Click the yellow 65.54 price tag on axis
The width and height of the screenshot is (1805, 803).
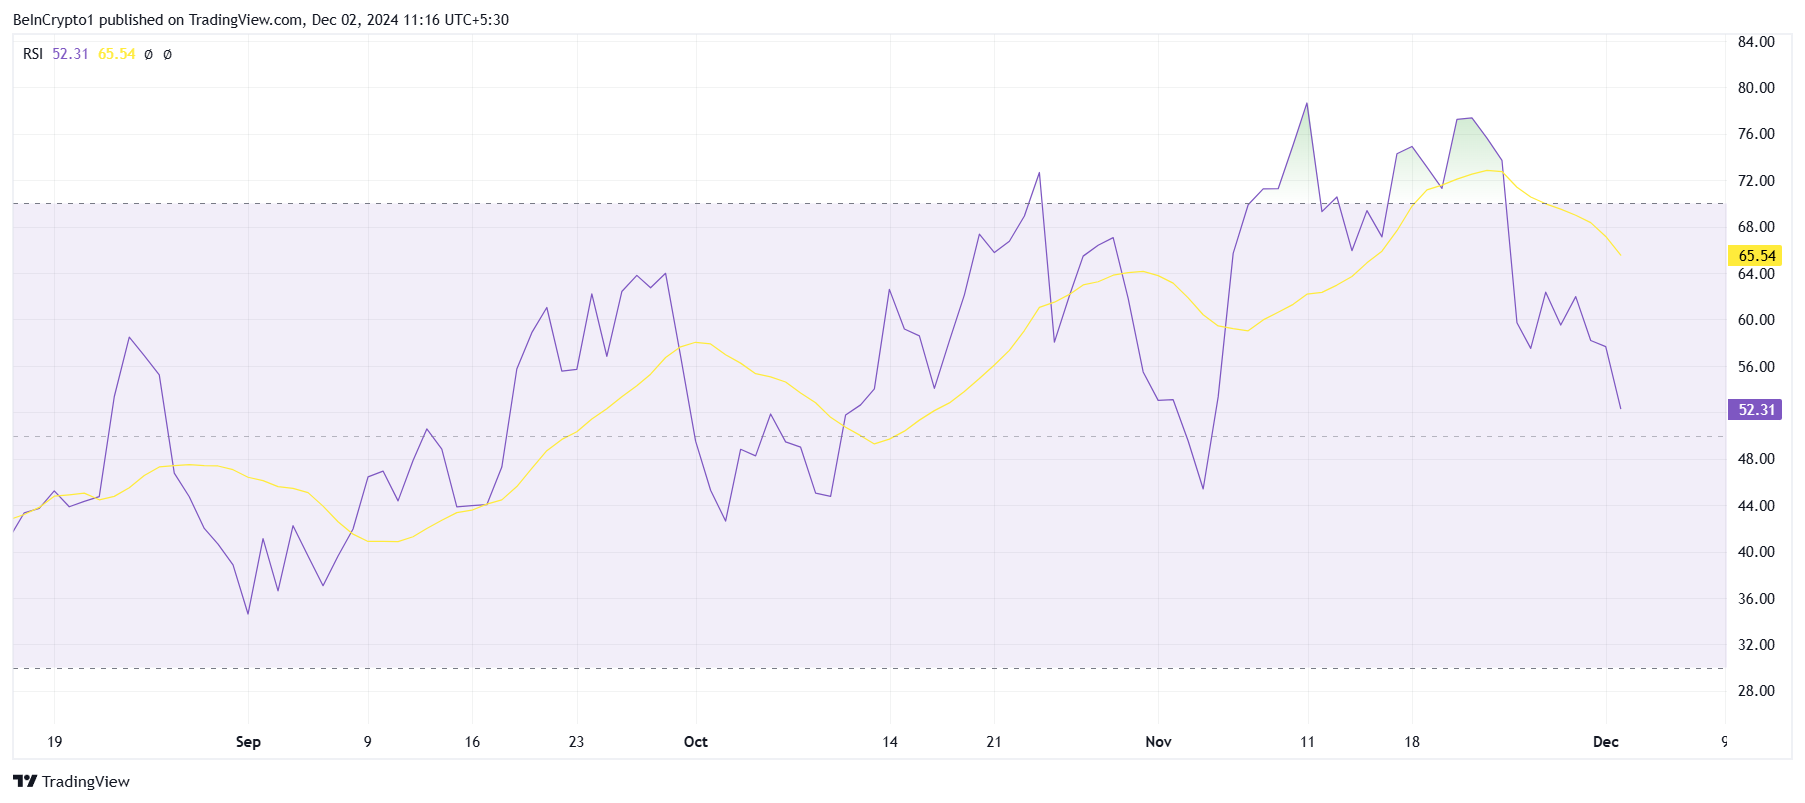coord(1755,256)
